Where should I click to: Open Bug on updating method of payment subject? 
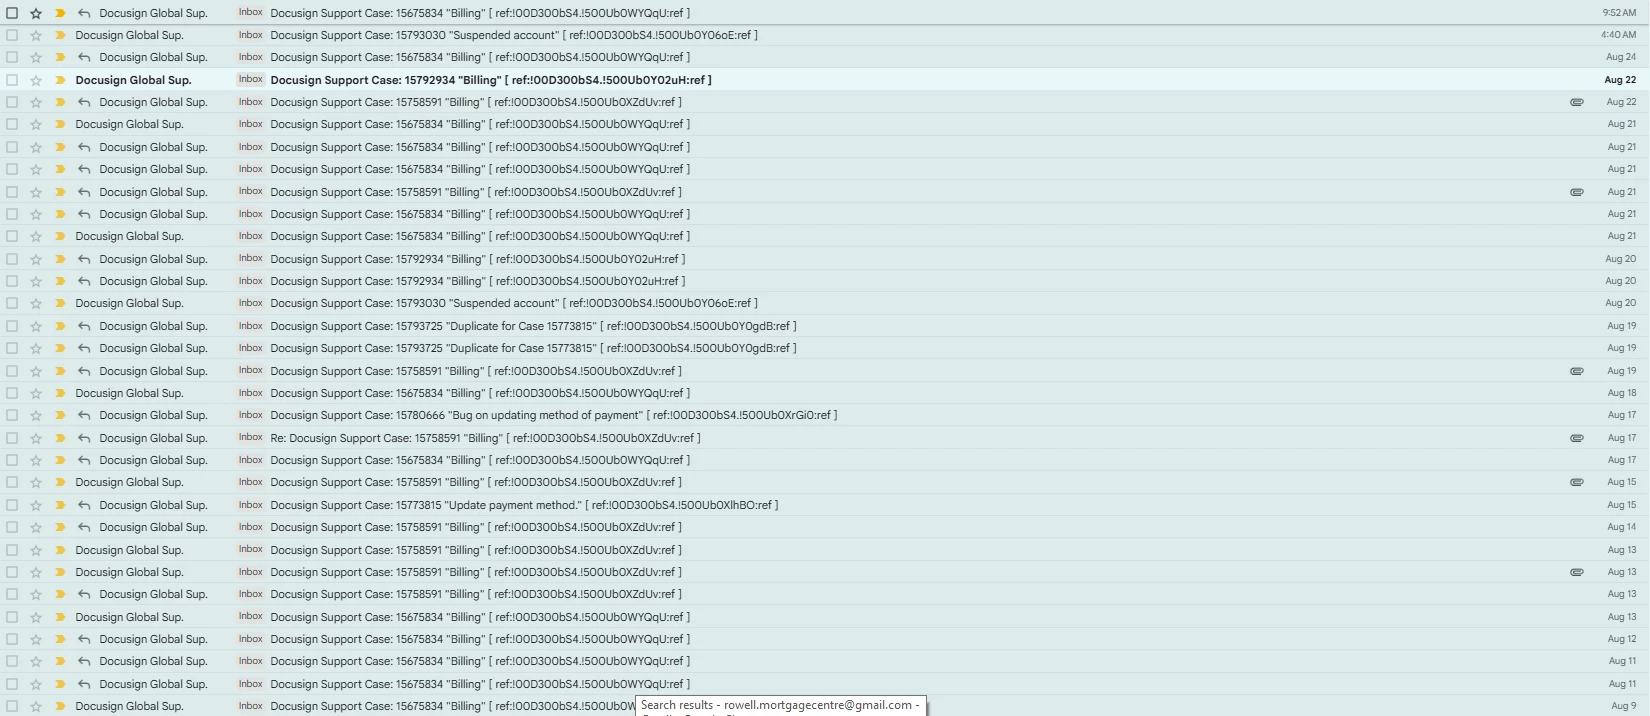coord(554,415)
